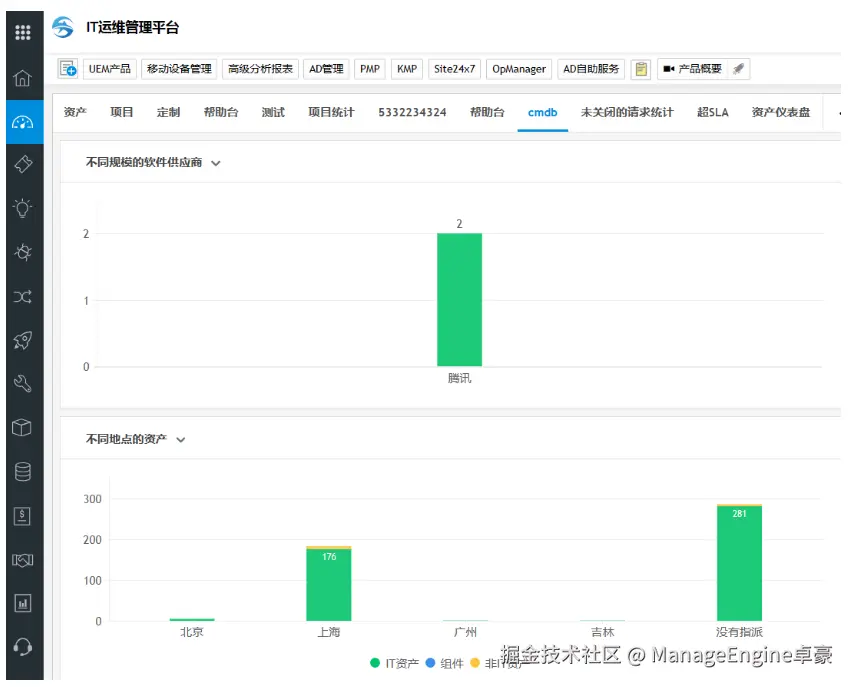
Task: Switch to the 资产 dashboard tab
Action: click(x=75, y=113)
